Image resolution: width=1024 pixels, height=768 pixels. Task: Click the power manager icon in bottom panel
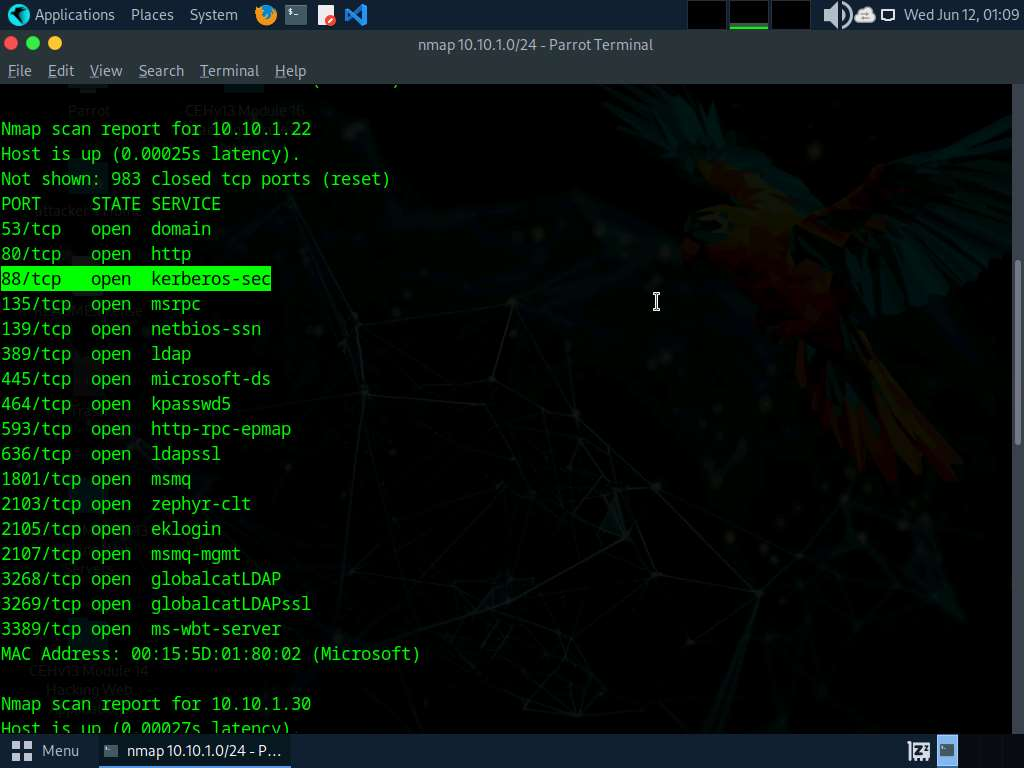[x=918, y=750]
